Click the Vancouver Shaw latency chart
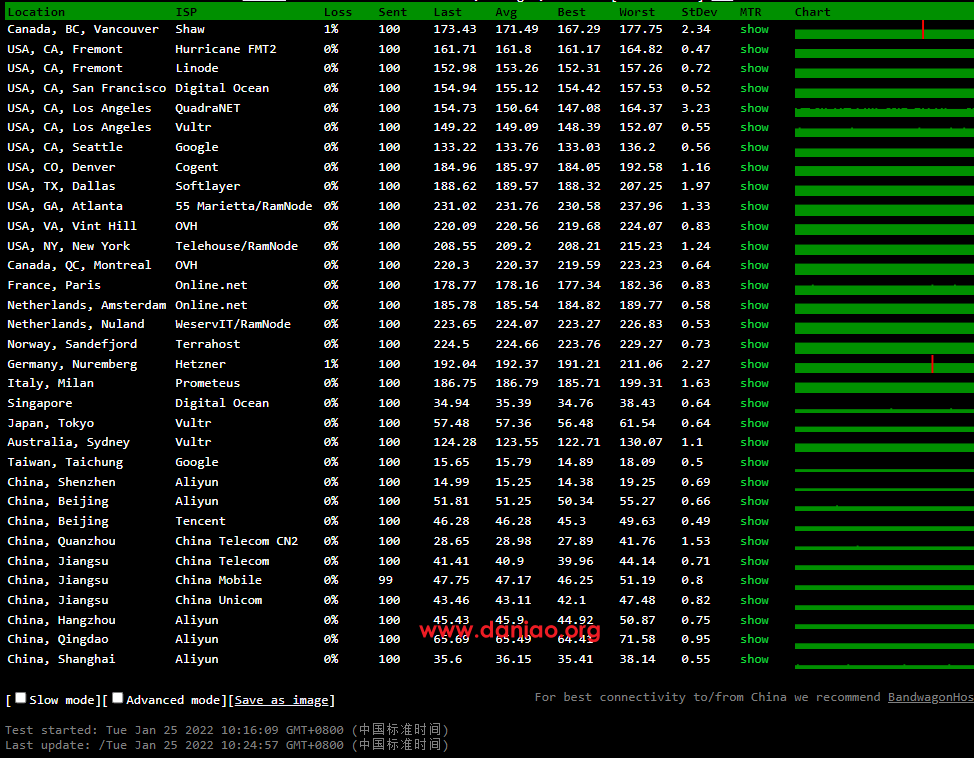Viewport: 974px width, 758px height. [x=884, y=29]
